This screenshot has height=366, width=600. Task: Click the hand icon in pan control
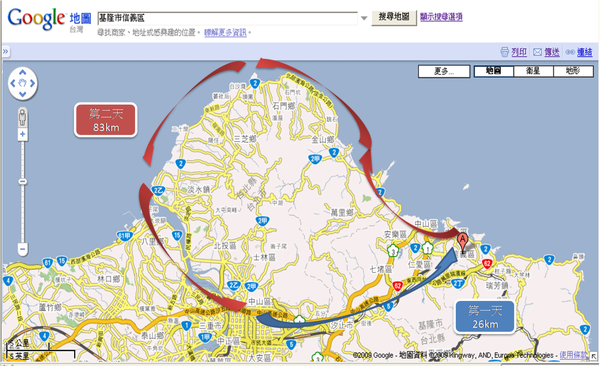23,83
